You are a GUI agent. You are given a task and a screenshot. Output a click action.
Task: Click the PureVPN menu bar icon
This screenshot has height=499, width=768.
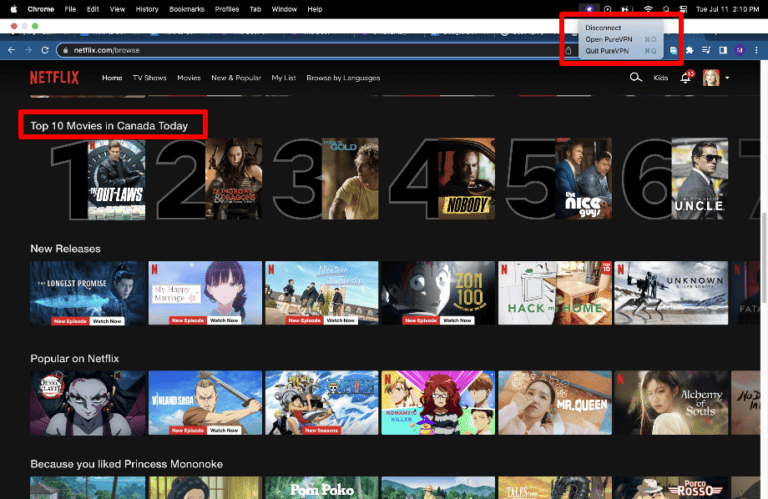click(x=589, y=9)
